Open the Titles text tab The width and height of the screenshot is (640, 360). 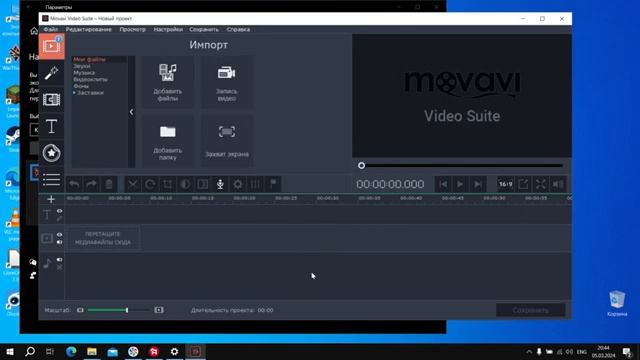pyautogui.click(x=51, y=127)
